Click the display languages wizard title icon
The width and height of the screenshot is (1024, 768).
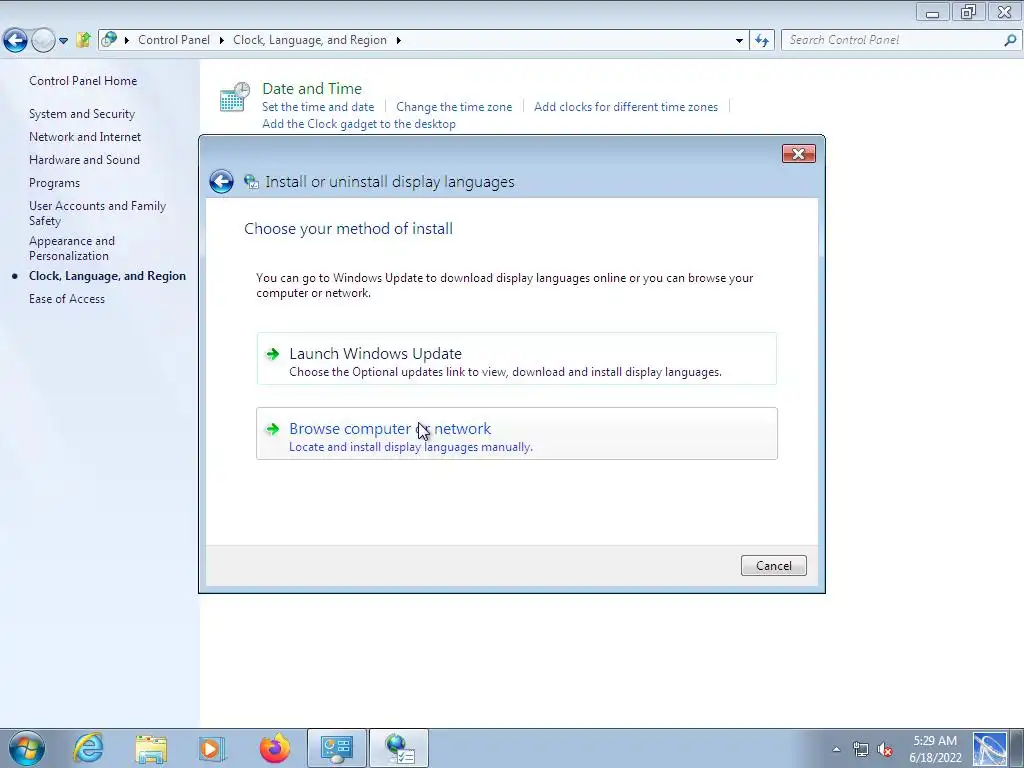tap(251, 182)
